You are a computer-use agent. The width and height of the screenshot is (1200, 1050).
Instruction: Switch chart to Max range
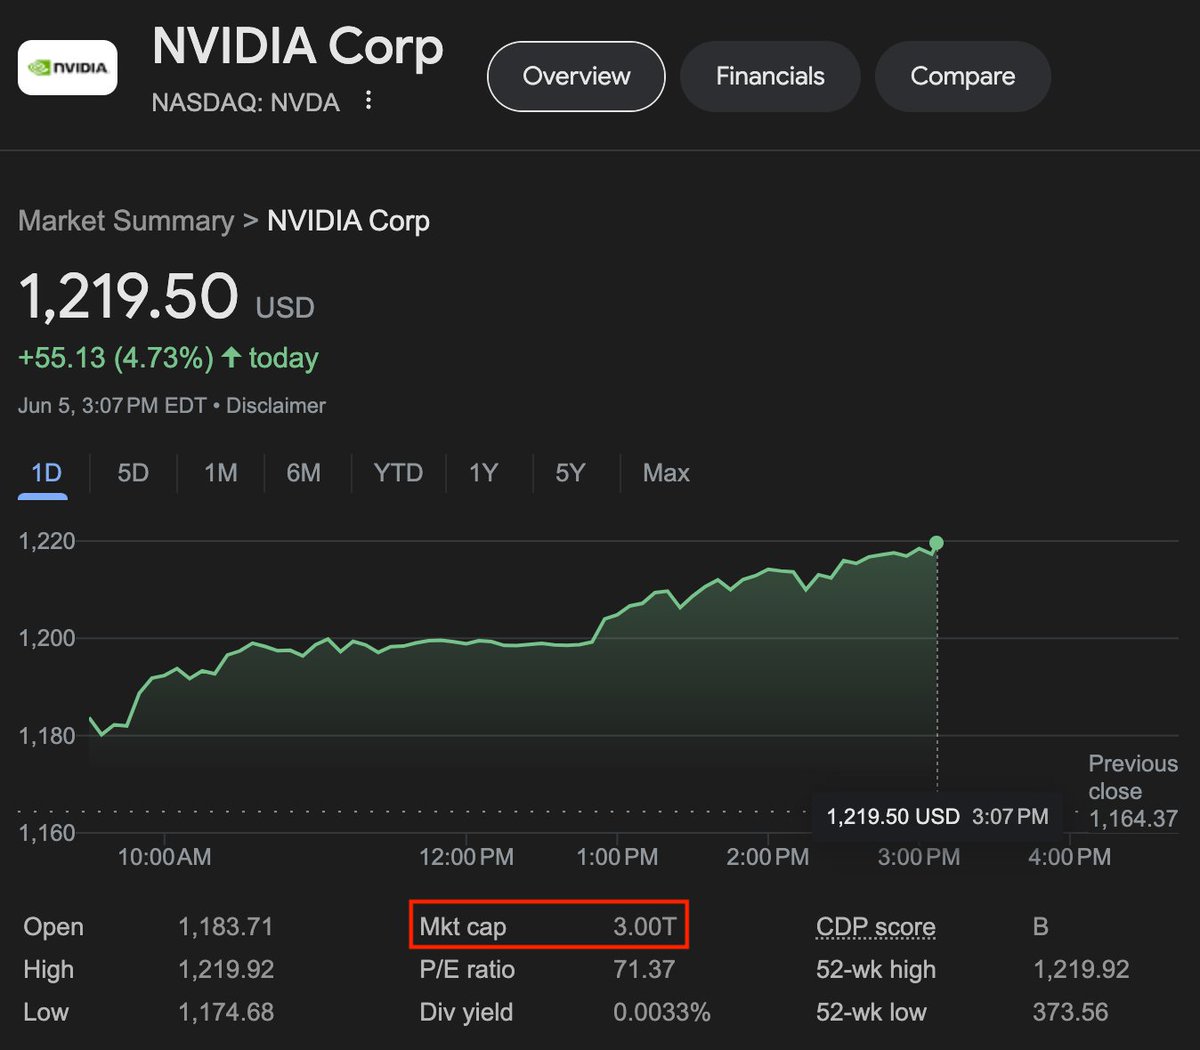[x=666, y=473]
